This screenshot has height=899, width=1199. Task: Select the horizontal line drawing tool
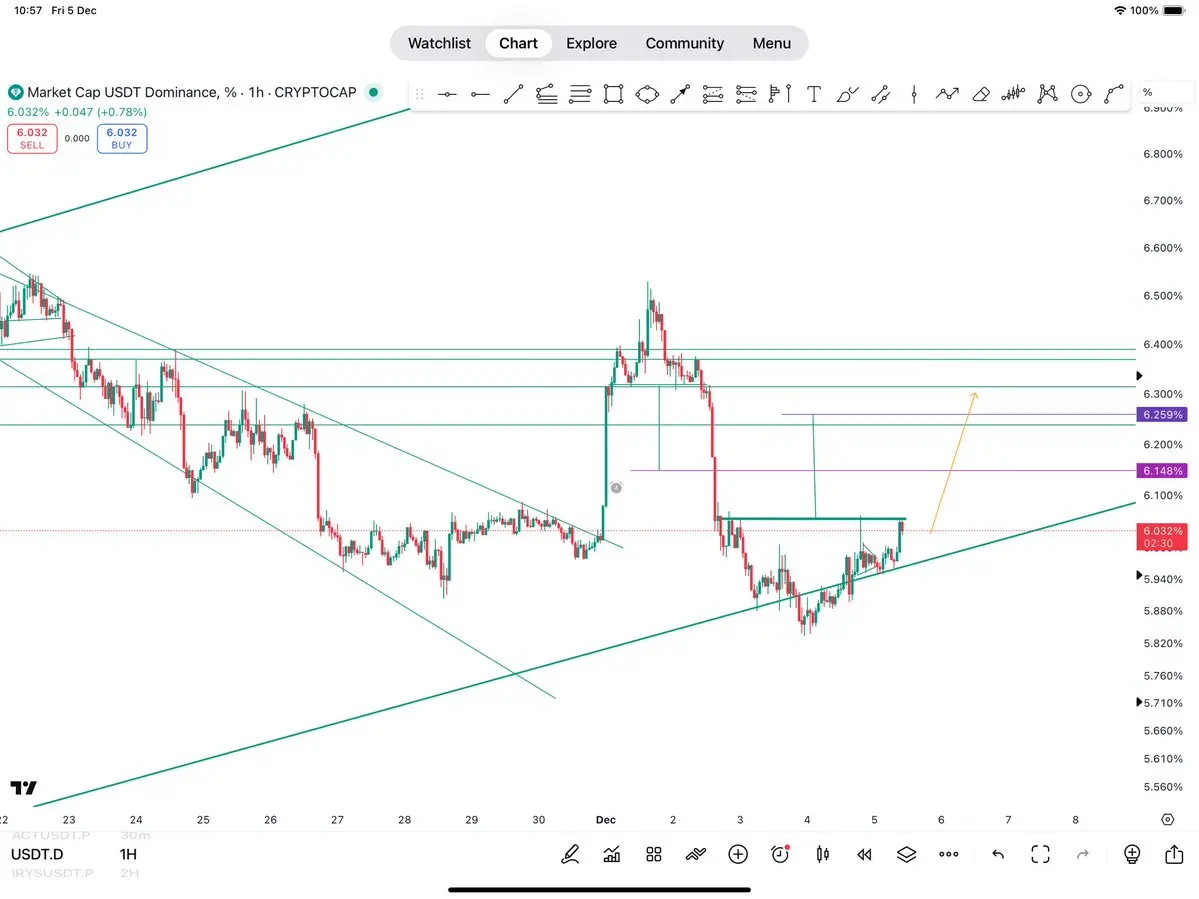pos(447,94)
